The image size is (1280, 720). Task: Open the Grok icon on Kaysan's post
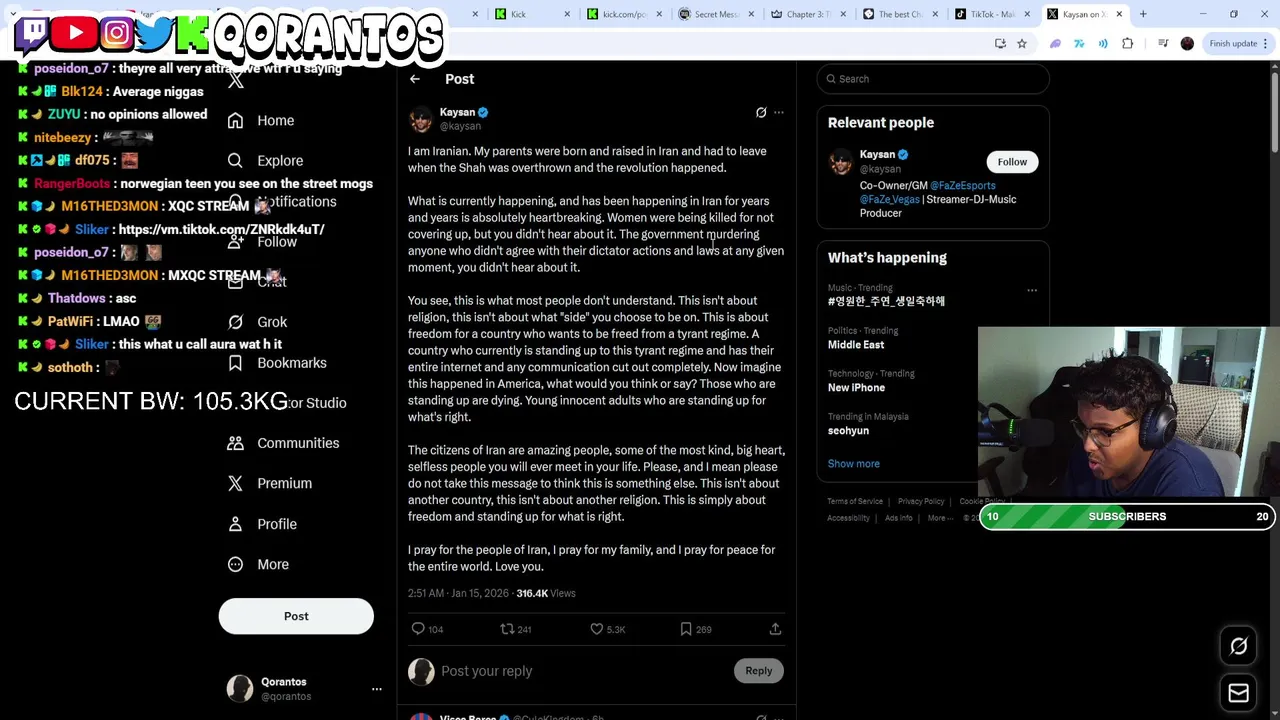761,113
